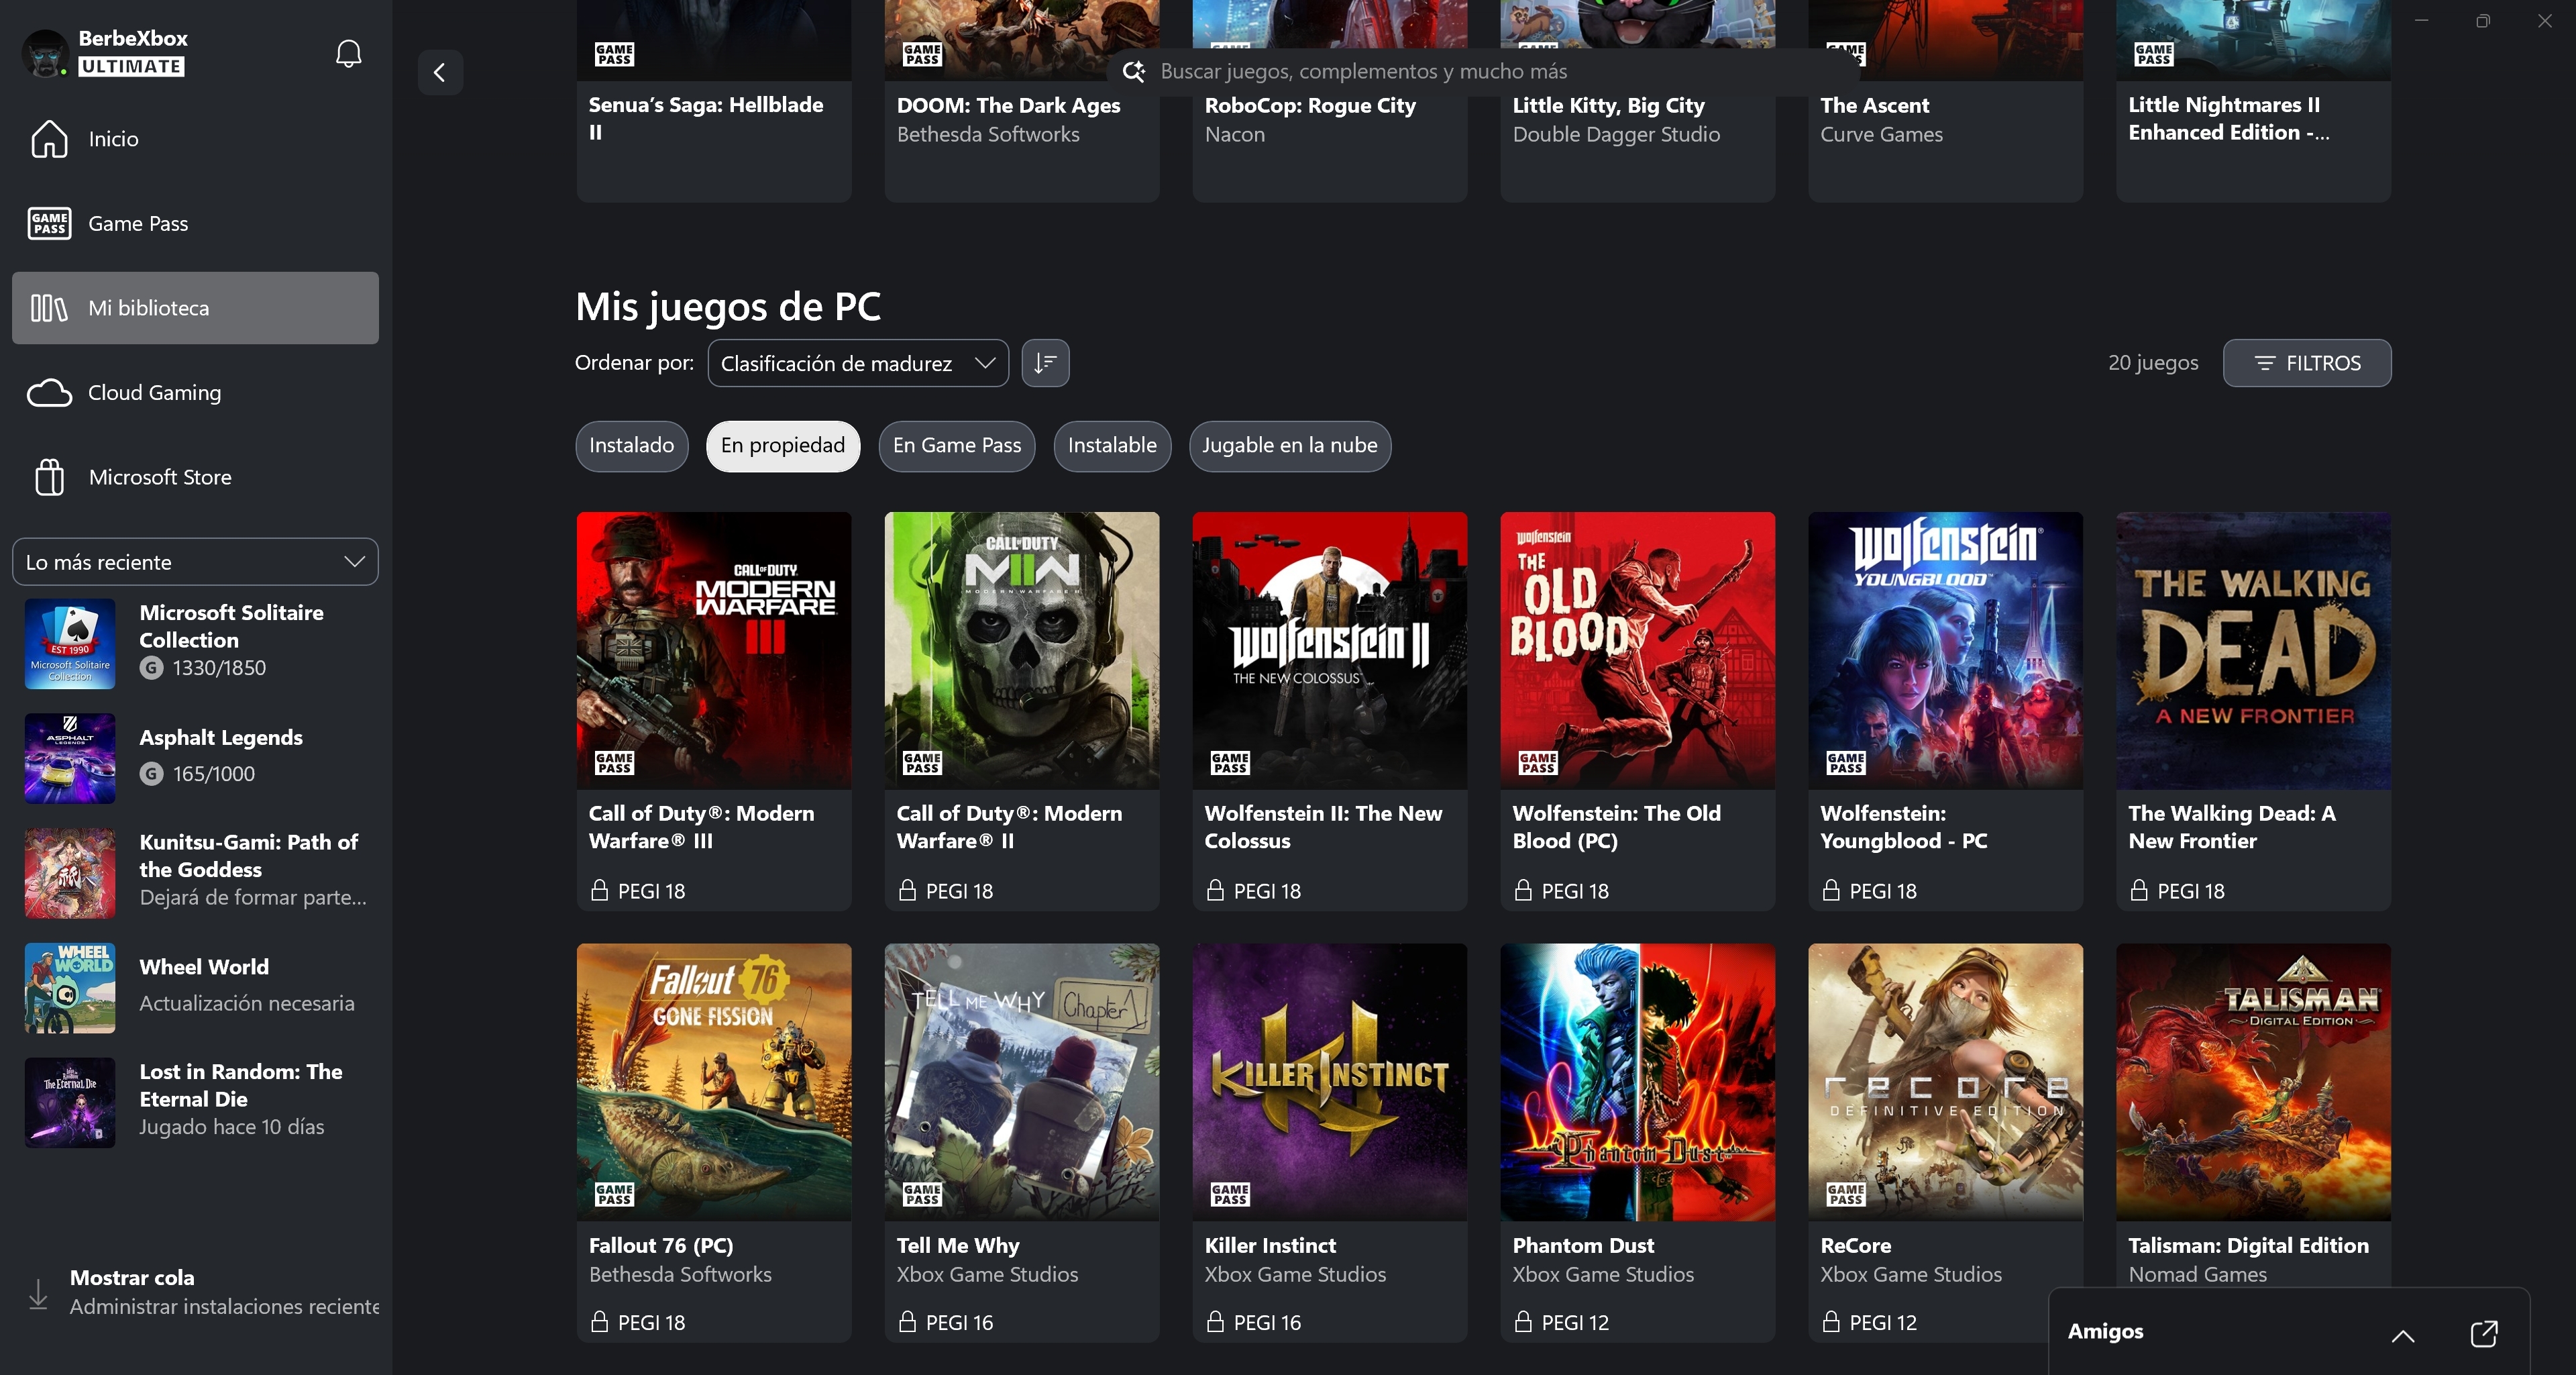Click the Game Pass badge on Killer Instinct
The width and height of the screenshot is (2576, 1375).
1230,1194
